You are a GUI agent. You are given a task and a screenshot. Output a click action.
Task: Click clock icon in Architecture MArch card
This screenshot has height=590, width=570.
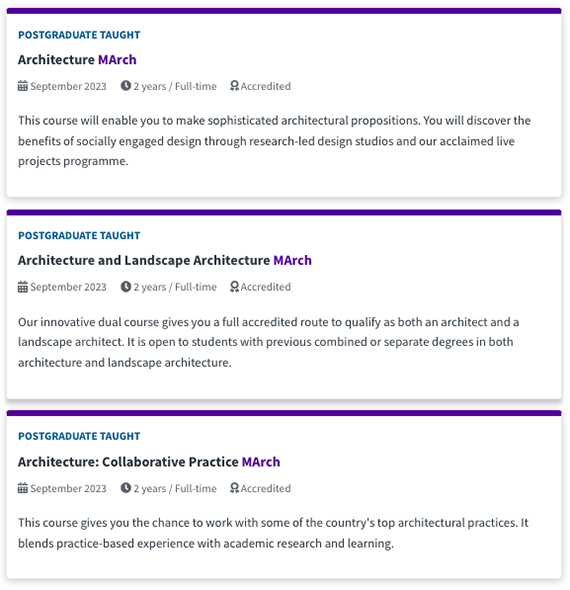pos(126,85)
